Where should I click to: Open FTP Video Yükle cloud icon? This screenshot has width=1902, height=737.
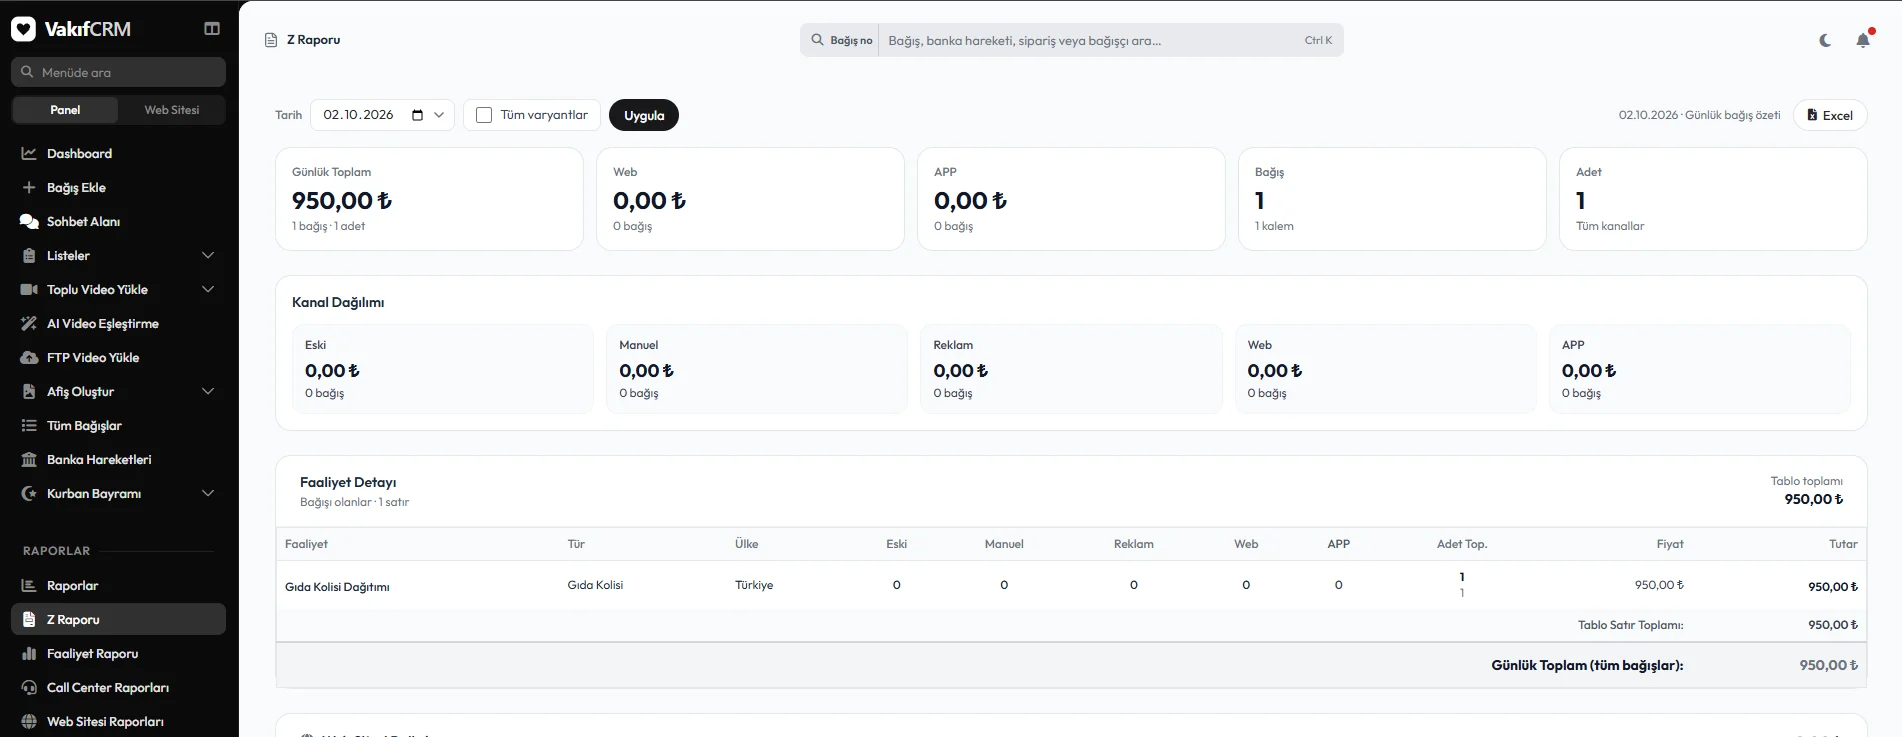(x=29, y=357)
